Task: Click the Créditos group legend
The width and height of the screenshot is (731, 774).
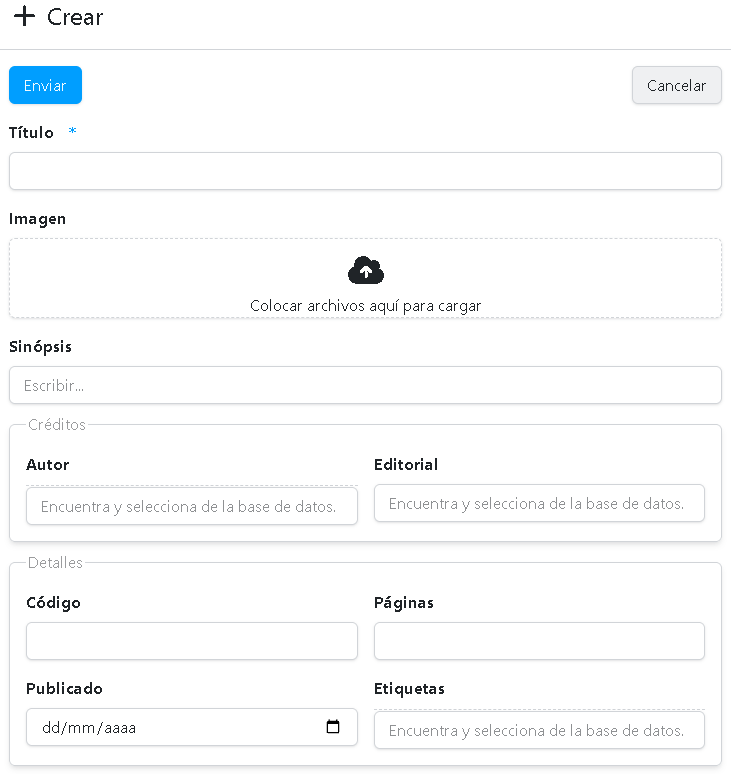Action: tap(57, 425)
